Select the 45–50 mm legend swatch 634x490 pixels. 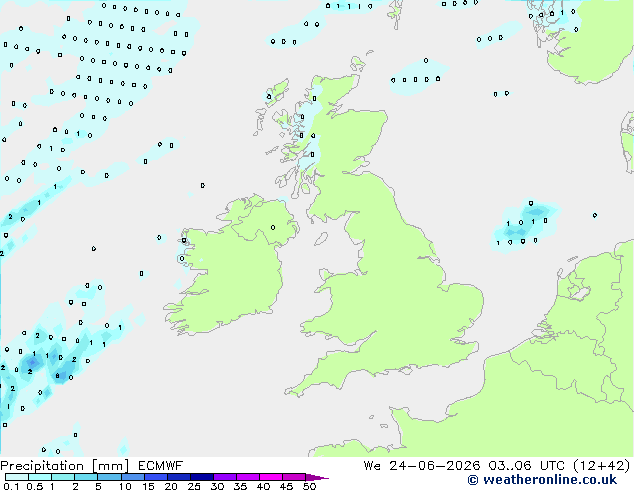pos(294,477)
